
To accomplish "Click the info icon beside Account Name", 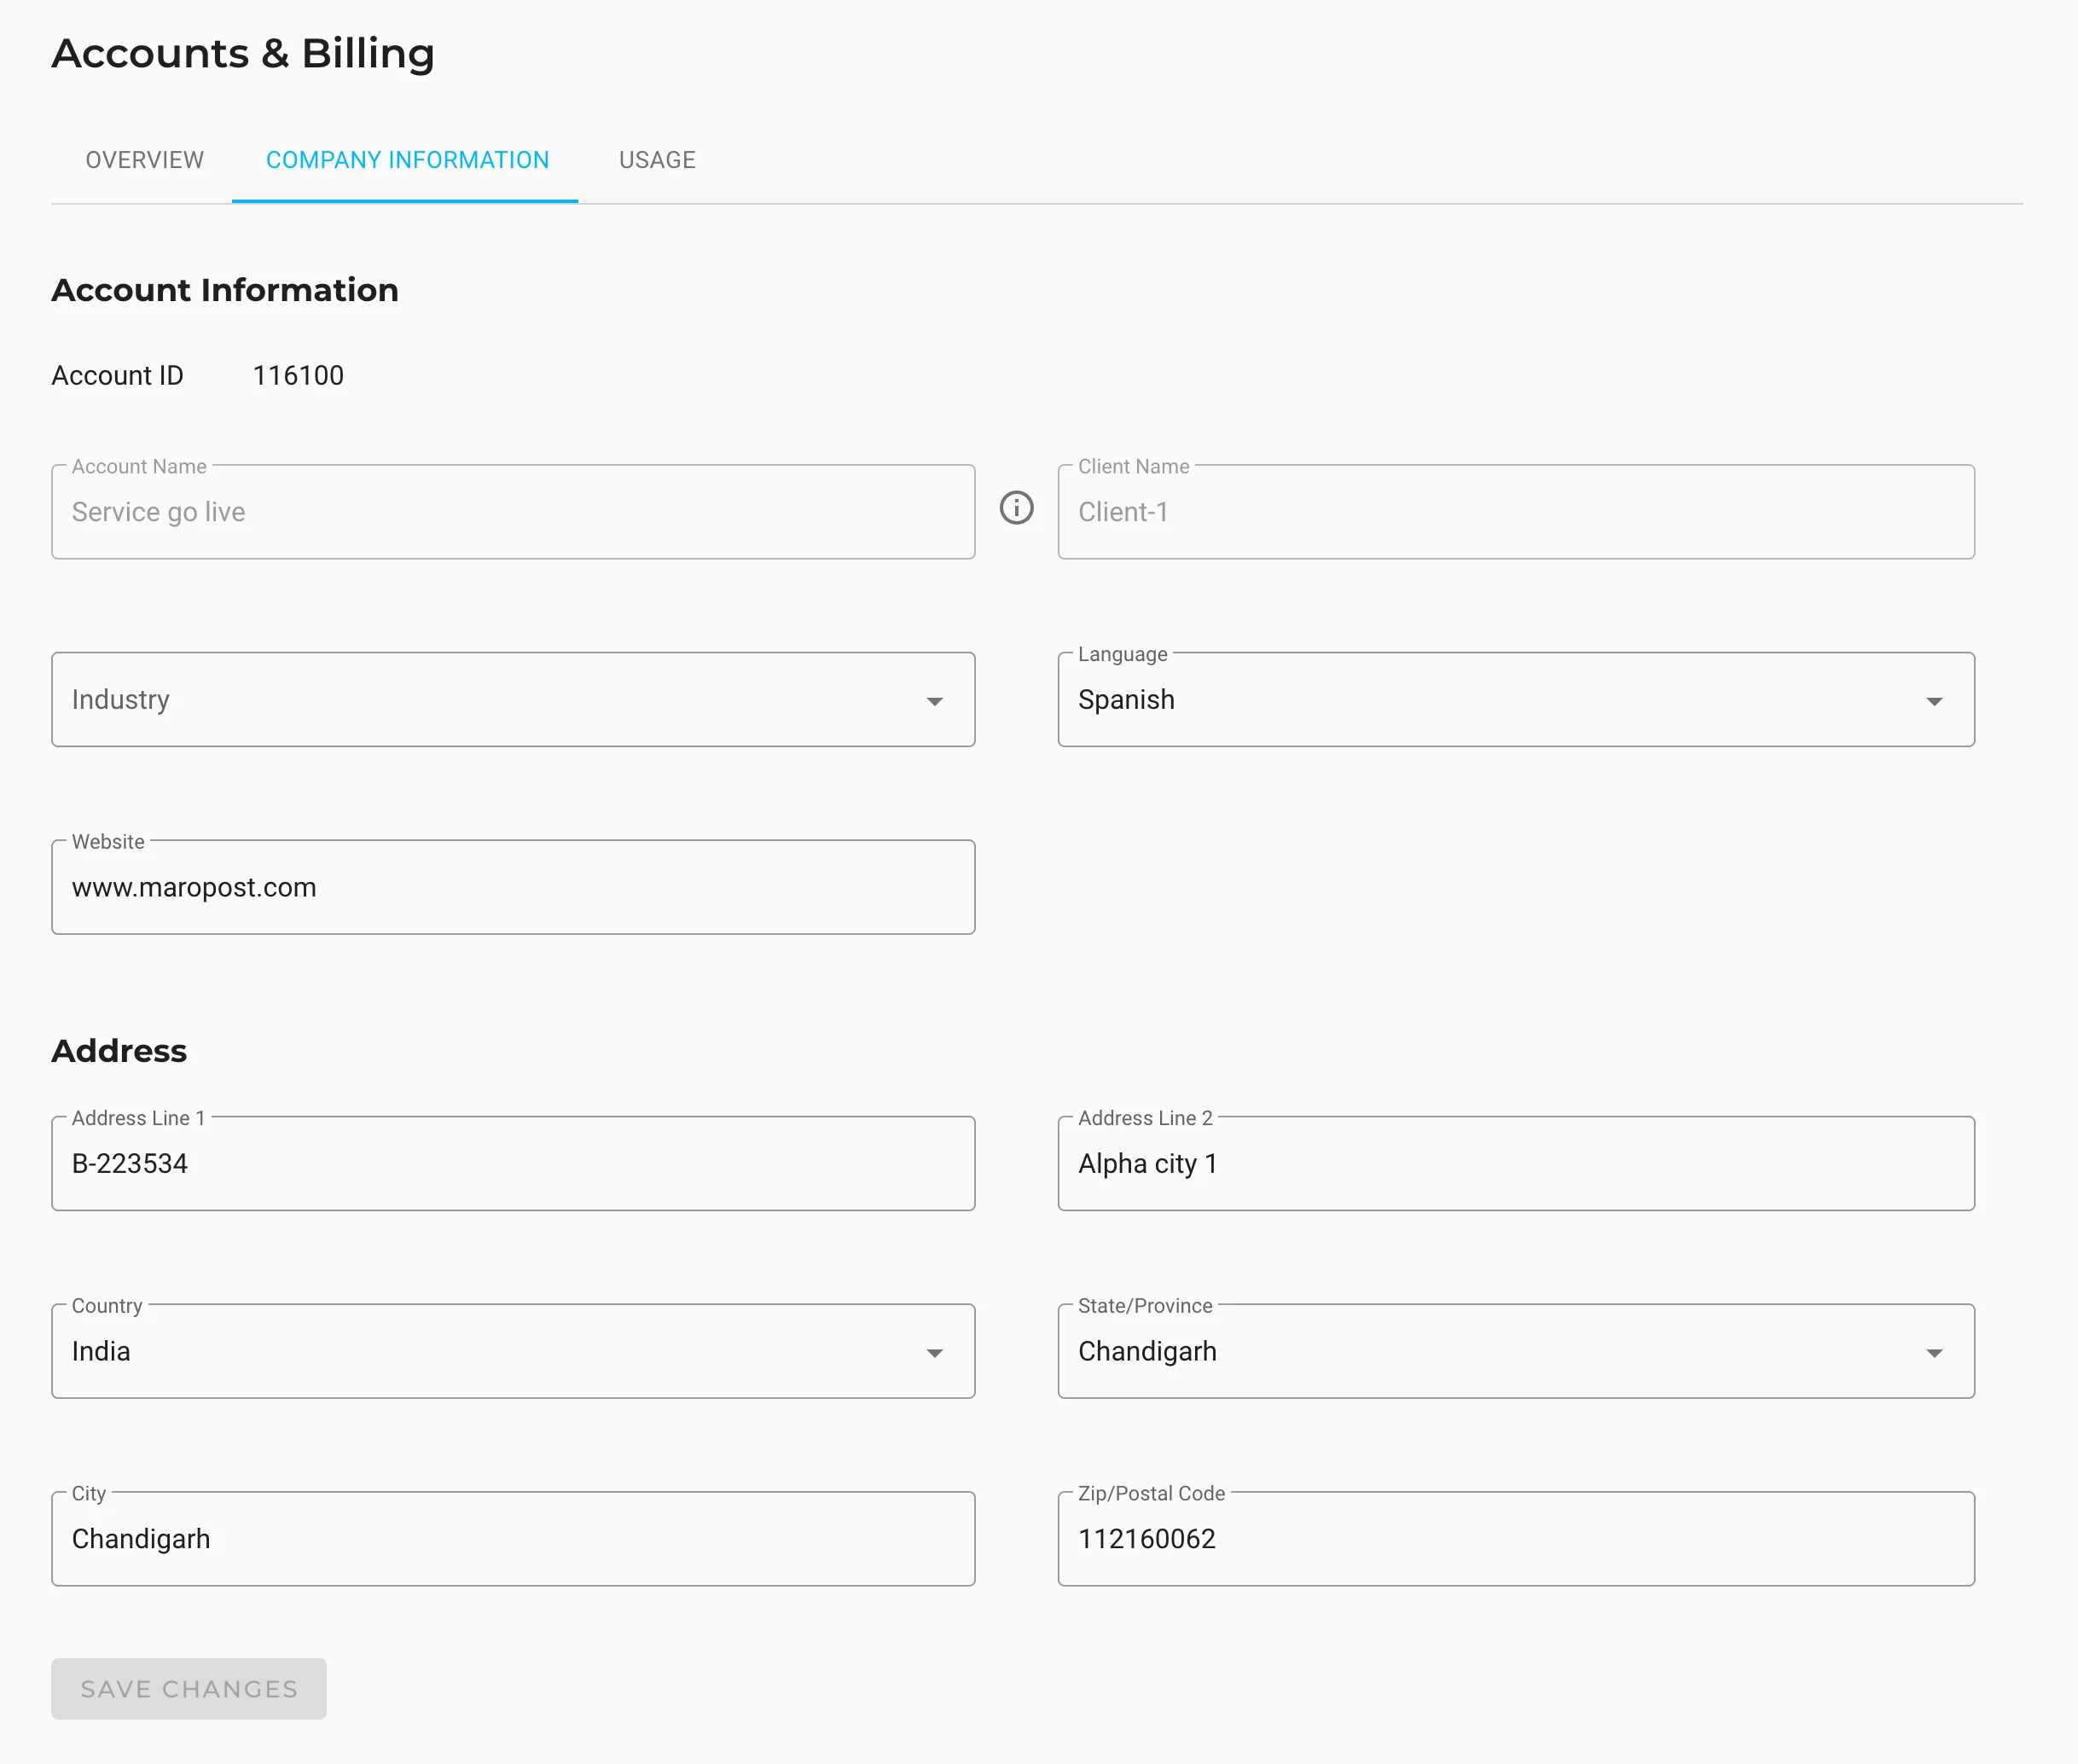I will click(1016, 508).
